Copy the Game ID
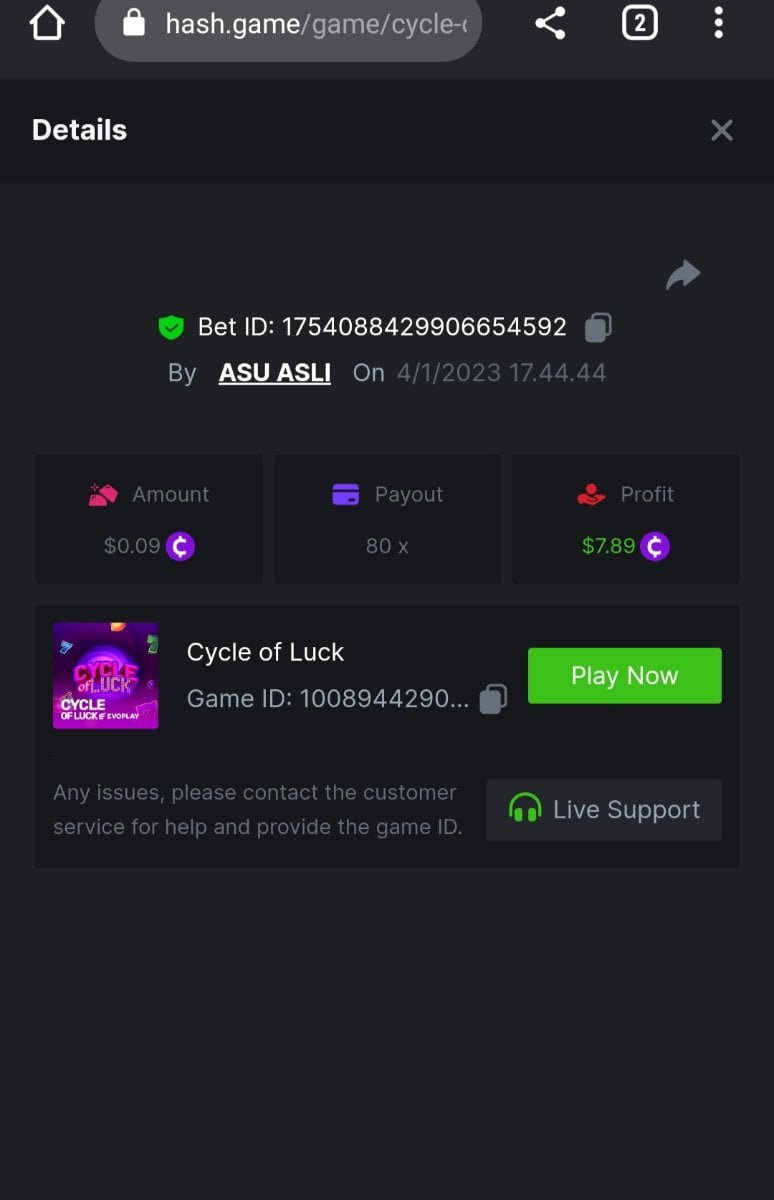Image resolution: width=774 pixels, height=1200 pixels. [493, 699]
